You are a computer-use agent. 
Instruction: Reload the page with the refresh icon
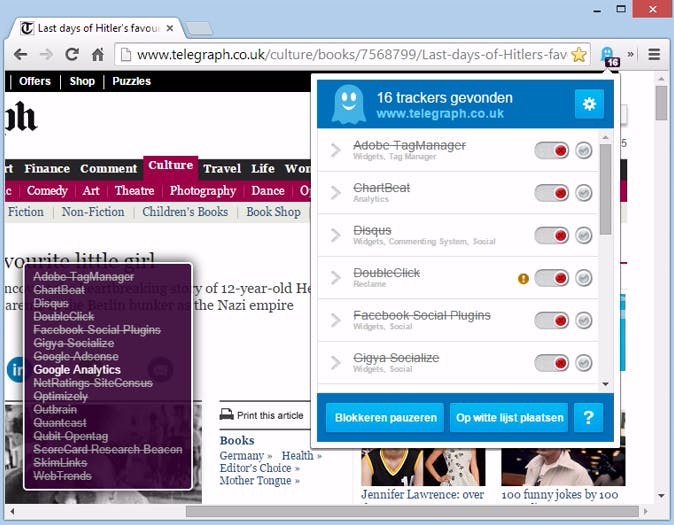click(x=72, y=54)
